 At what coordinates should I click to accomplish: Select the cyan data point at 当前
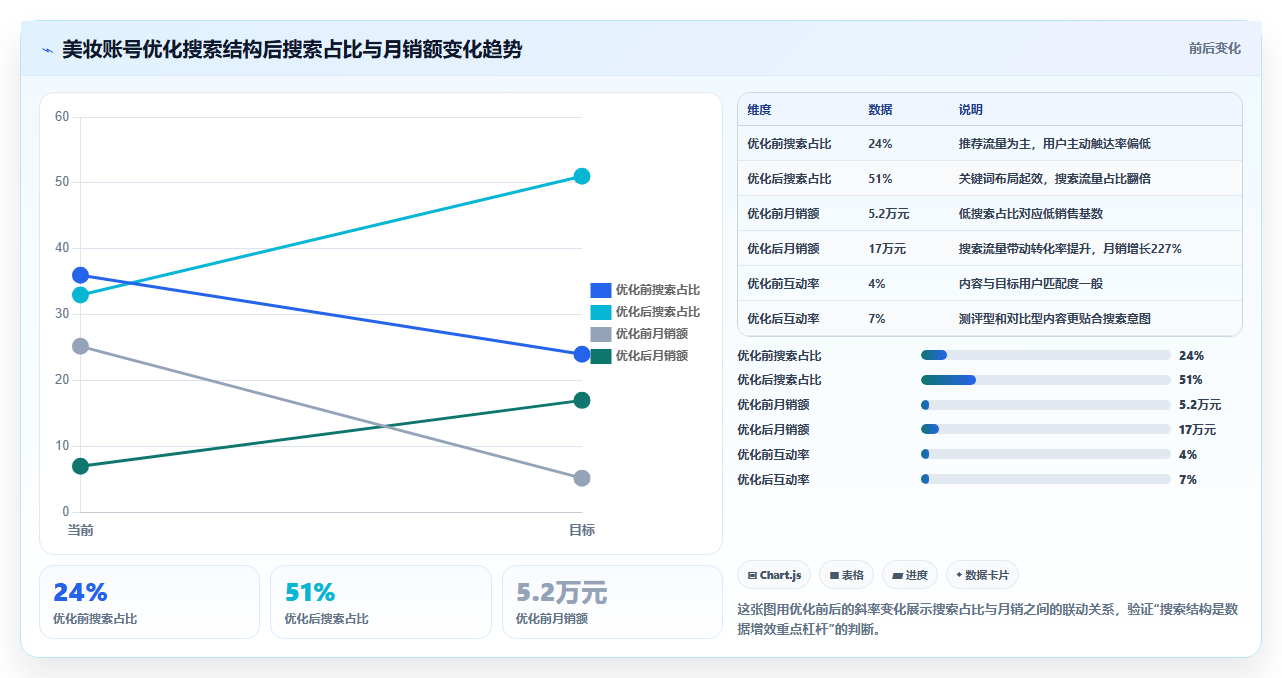(81, 295)
